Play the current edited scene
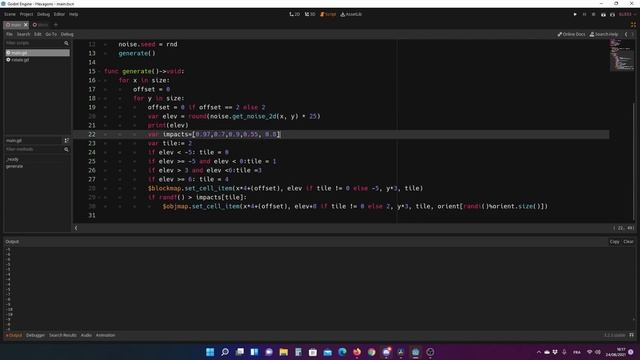 (x=603, y=14)
